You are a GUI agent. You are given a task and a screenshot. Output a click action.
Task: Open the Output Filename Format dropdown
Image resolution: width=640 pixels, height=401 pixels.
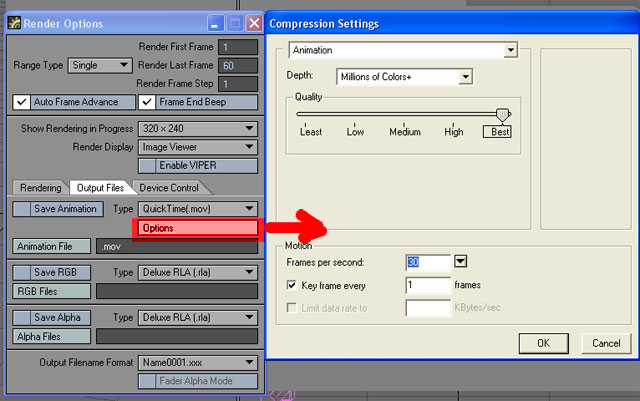[198, 363]
